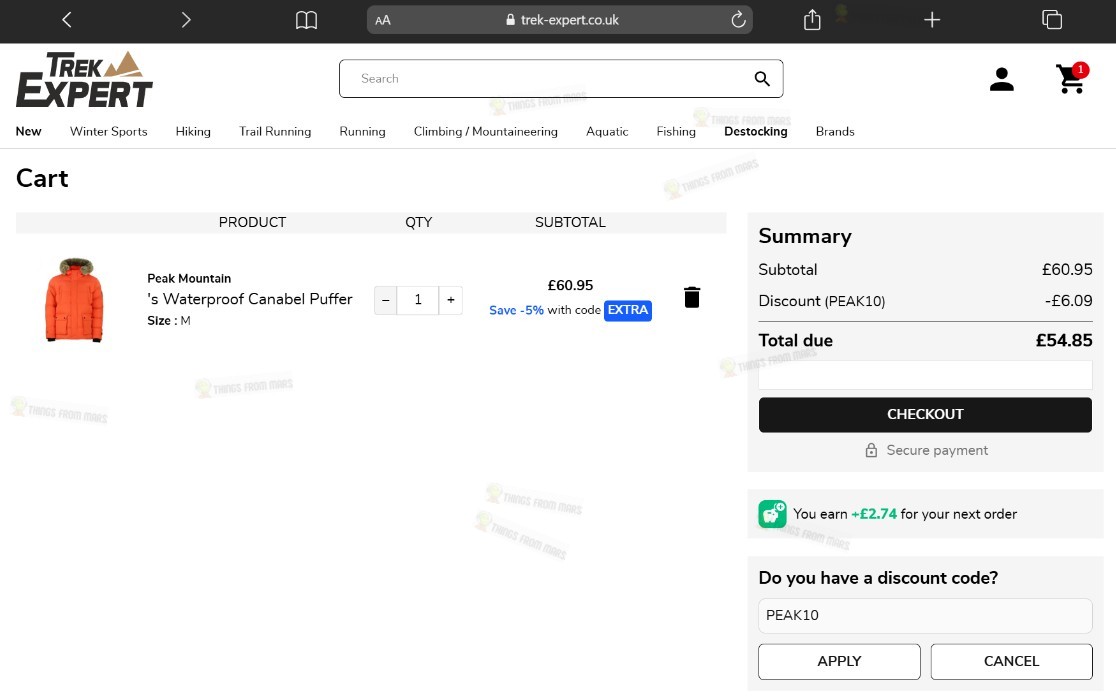Go forward with the browser forward arrow
The image size is (1116, 697).
coord(186,20)
